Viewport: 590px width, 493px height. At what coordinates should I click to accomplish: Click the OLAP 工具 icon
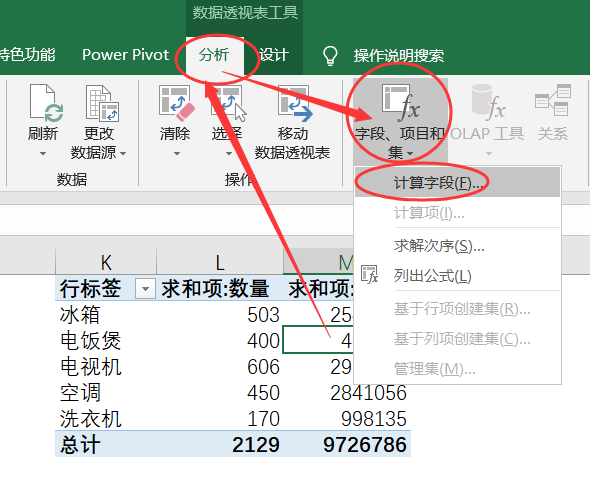(x=488, y=102)
